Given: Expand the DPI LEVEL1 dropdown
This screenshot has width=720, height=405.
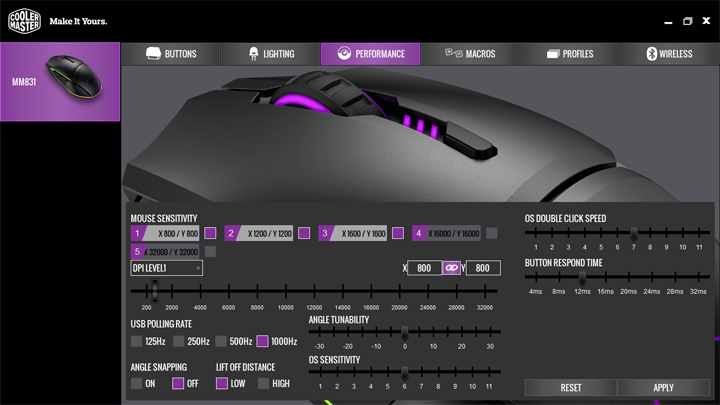Looking at the screenshot, I should [167, 268].
